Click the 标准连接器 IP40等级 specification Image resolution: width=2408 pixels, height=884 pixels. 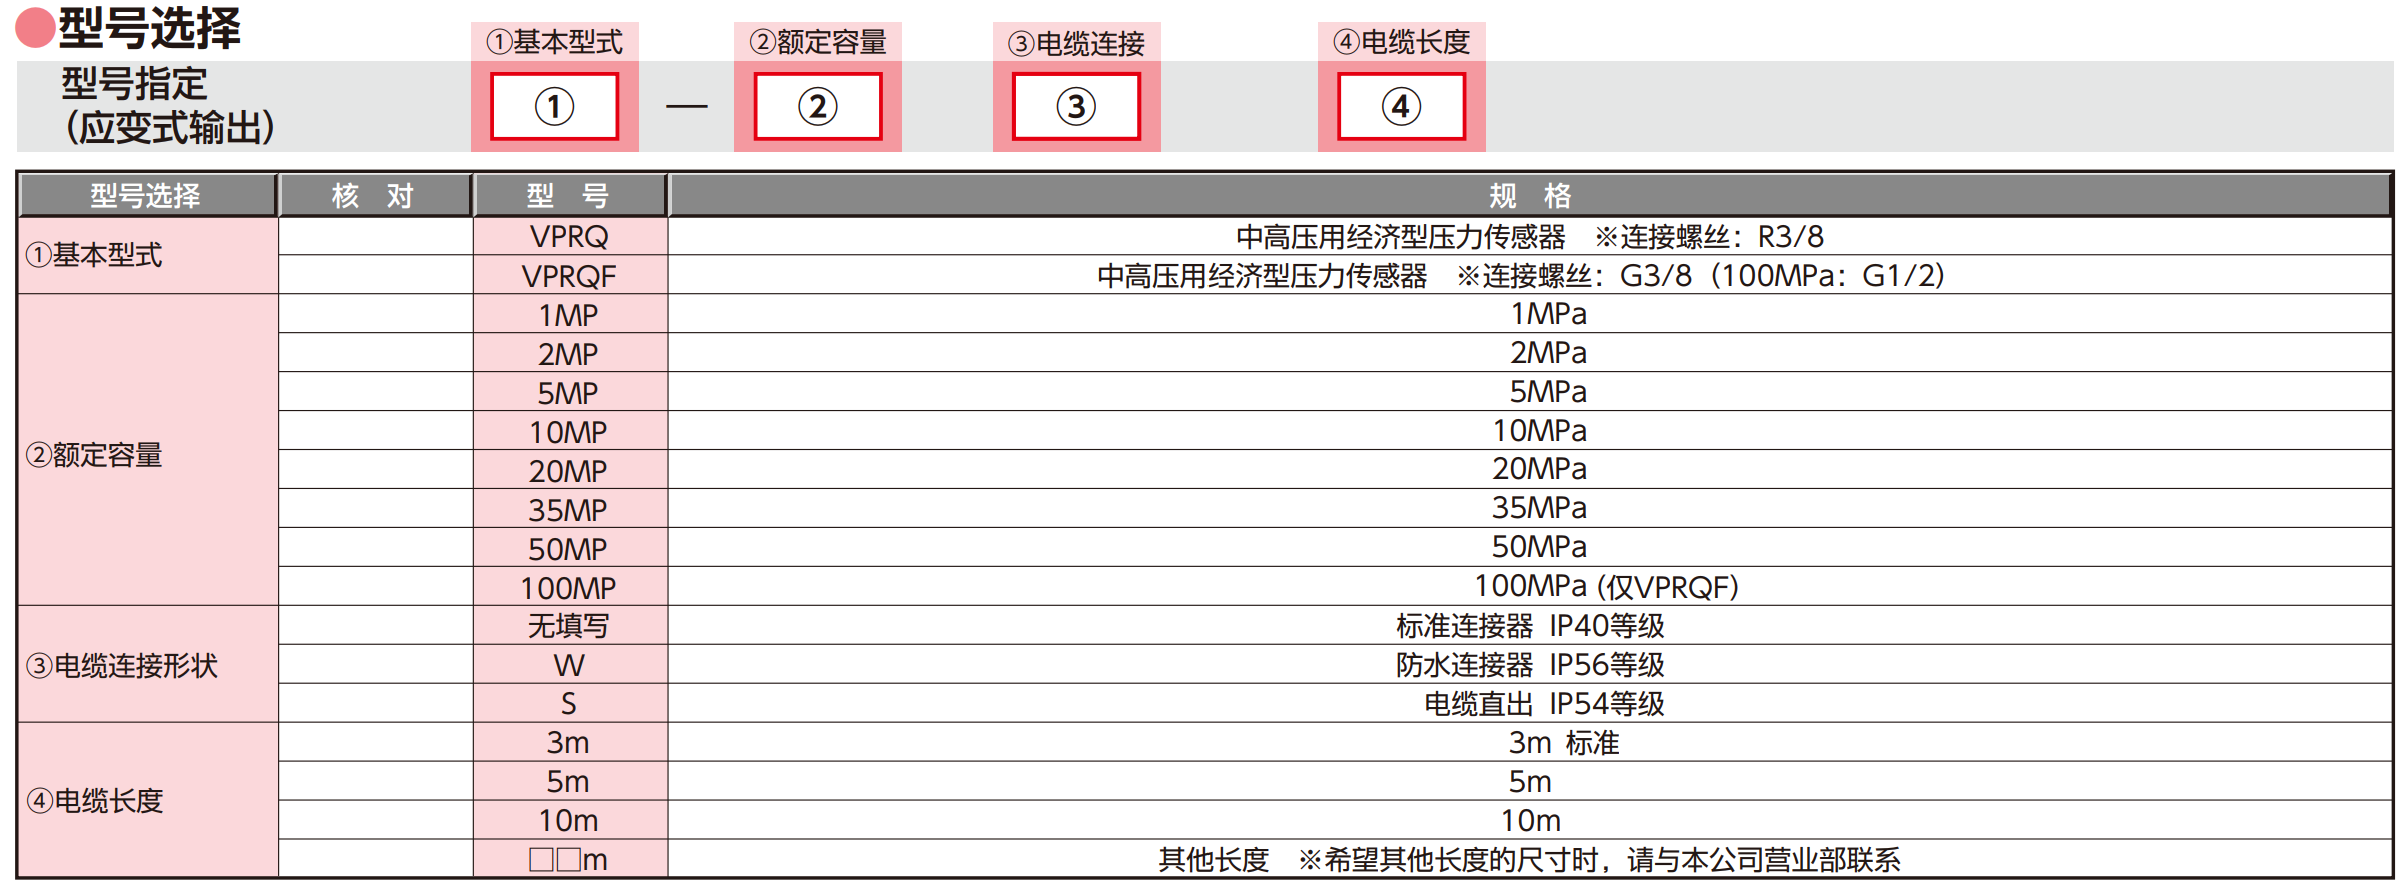click(1530, 626)
